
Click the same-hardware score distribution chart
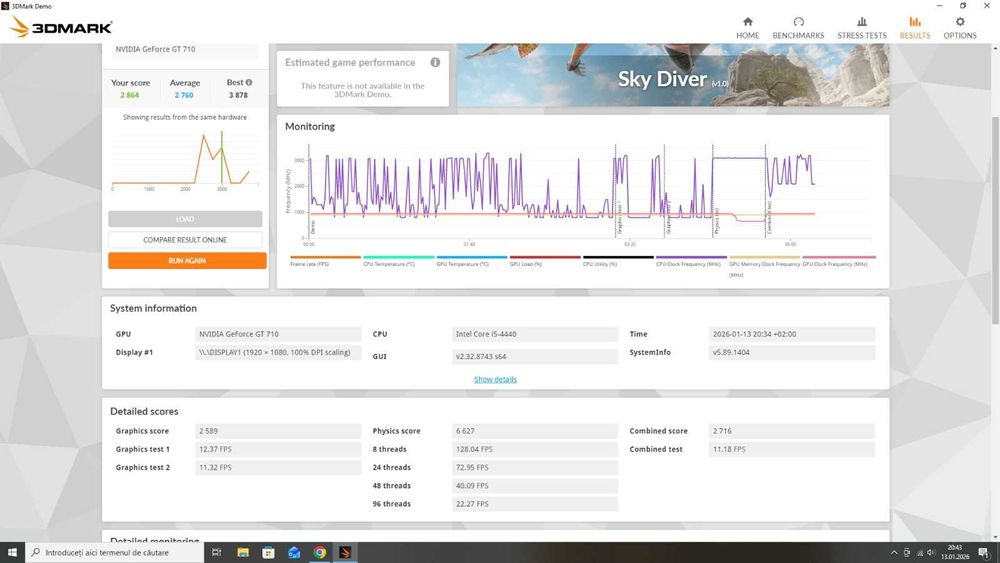click(185, 159)
